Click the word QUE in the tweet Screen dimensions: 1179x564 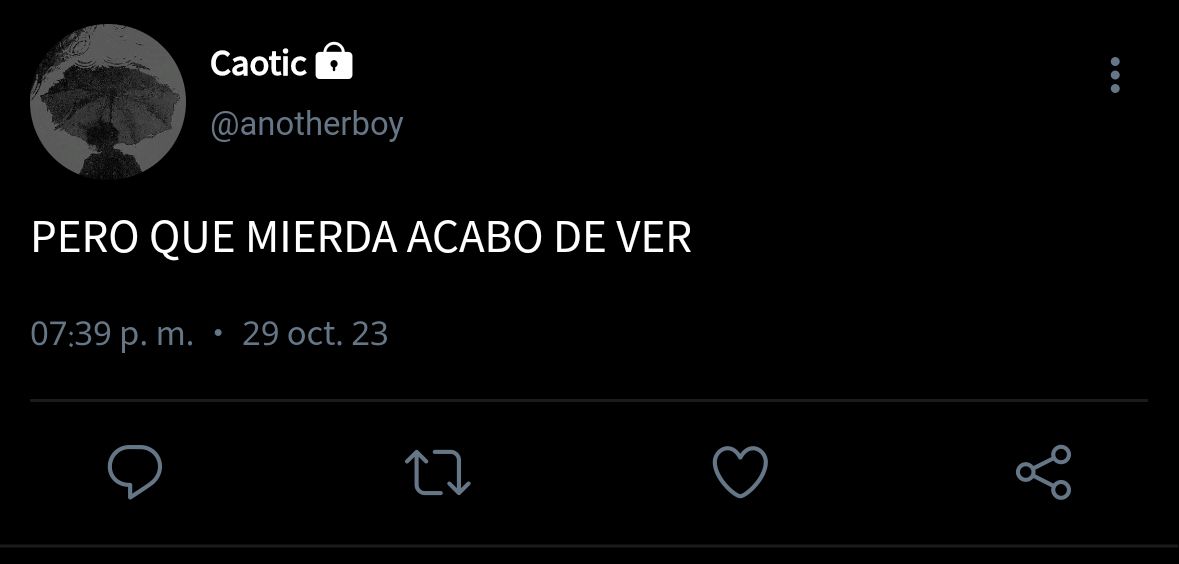point(192,239)
